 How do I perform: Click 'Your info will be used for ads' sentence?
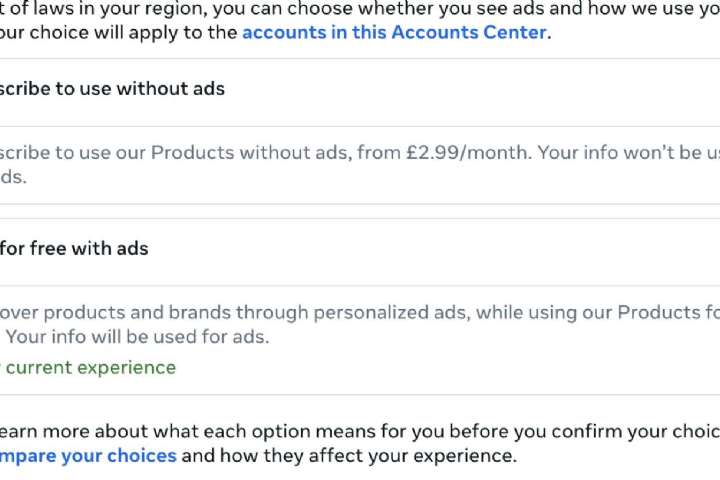pyautogui.click(x=137, y=337)
